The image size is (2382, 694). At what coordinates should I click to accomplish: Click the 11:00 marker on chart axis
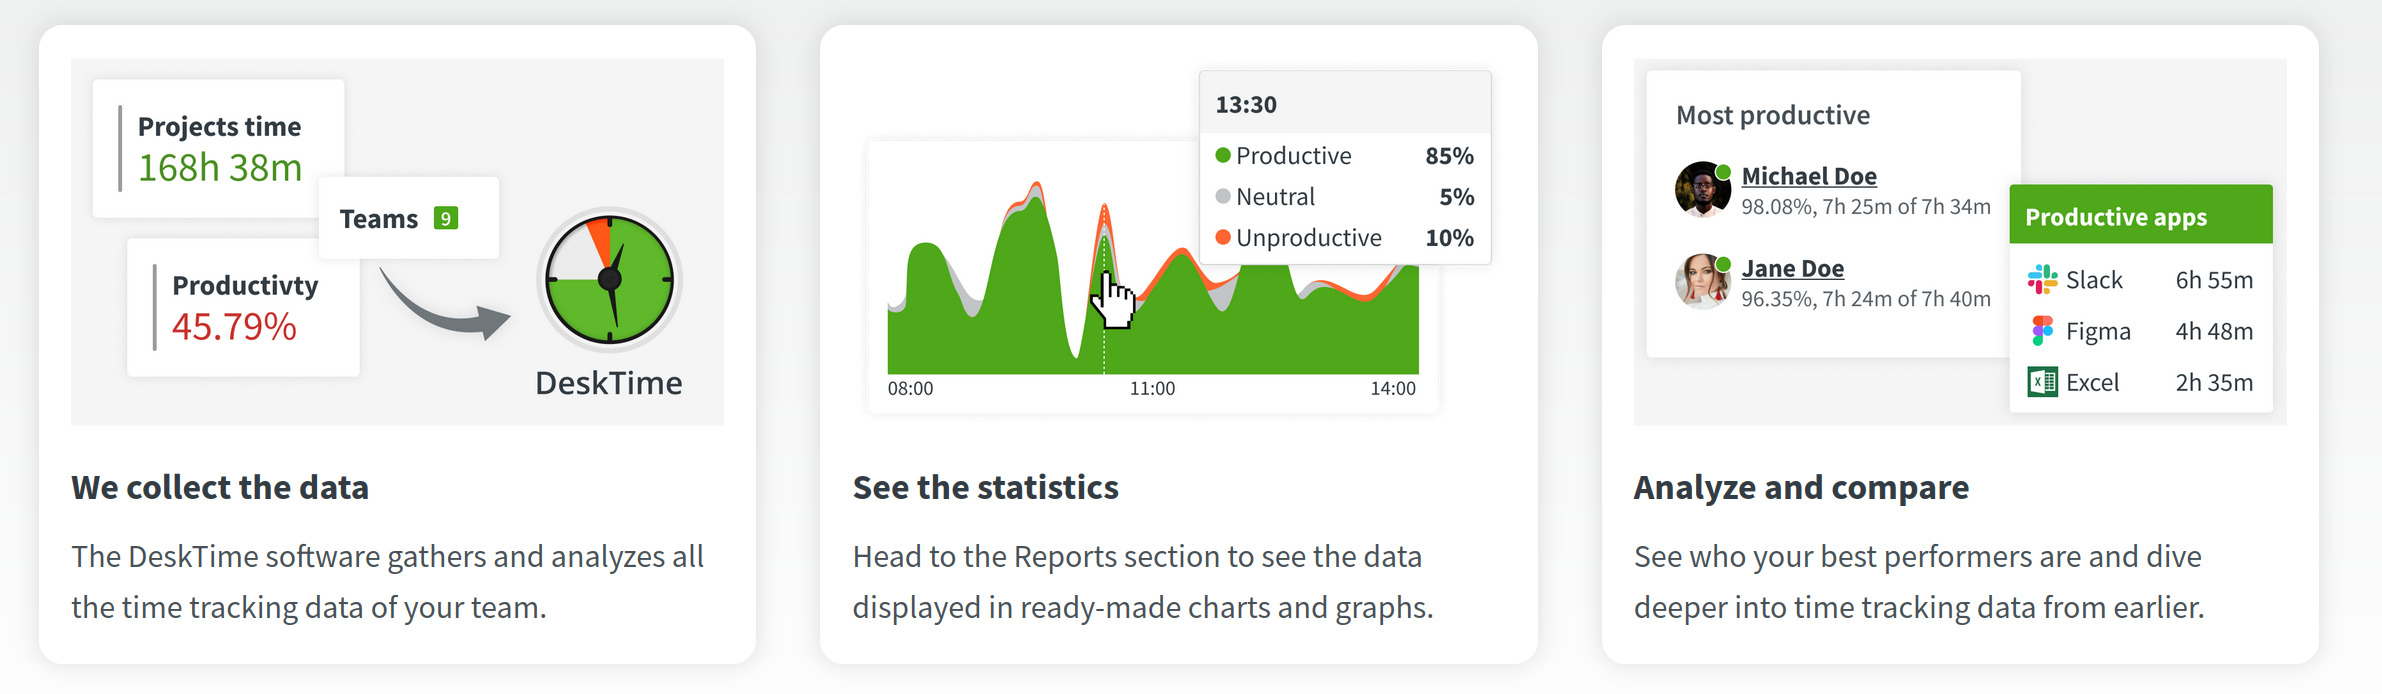[1152, 388]
